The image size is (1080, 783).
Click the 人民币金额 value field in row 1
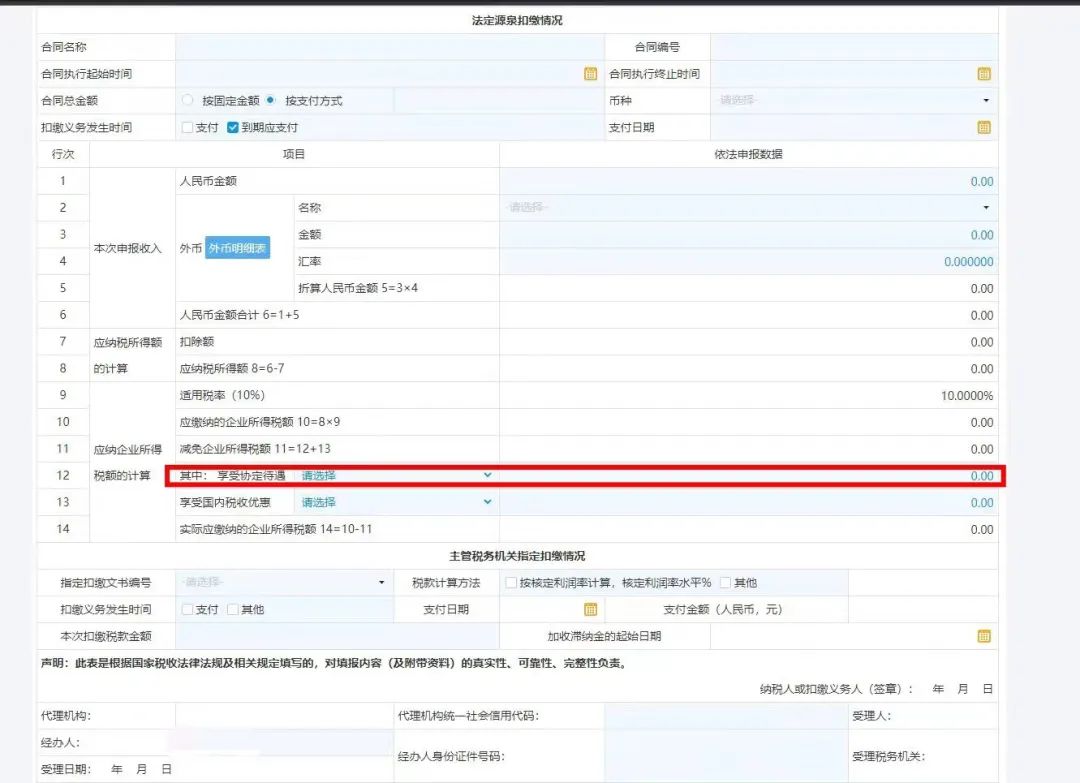tap(748, 181)
